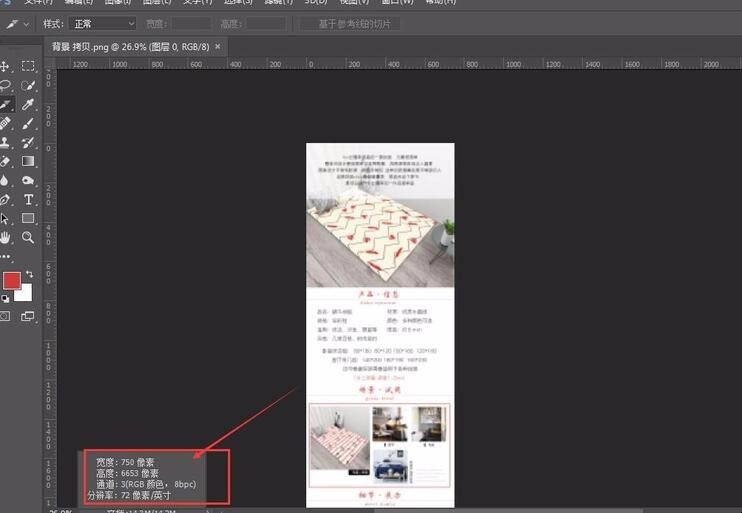This screenshot has height=513, width=742.
Task: Pick the Eyedropper tool
Action: pos(28,104)
